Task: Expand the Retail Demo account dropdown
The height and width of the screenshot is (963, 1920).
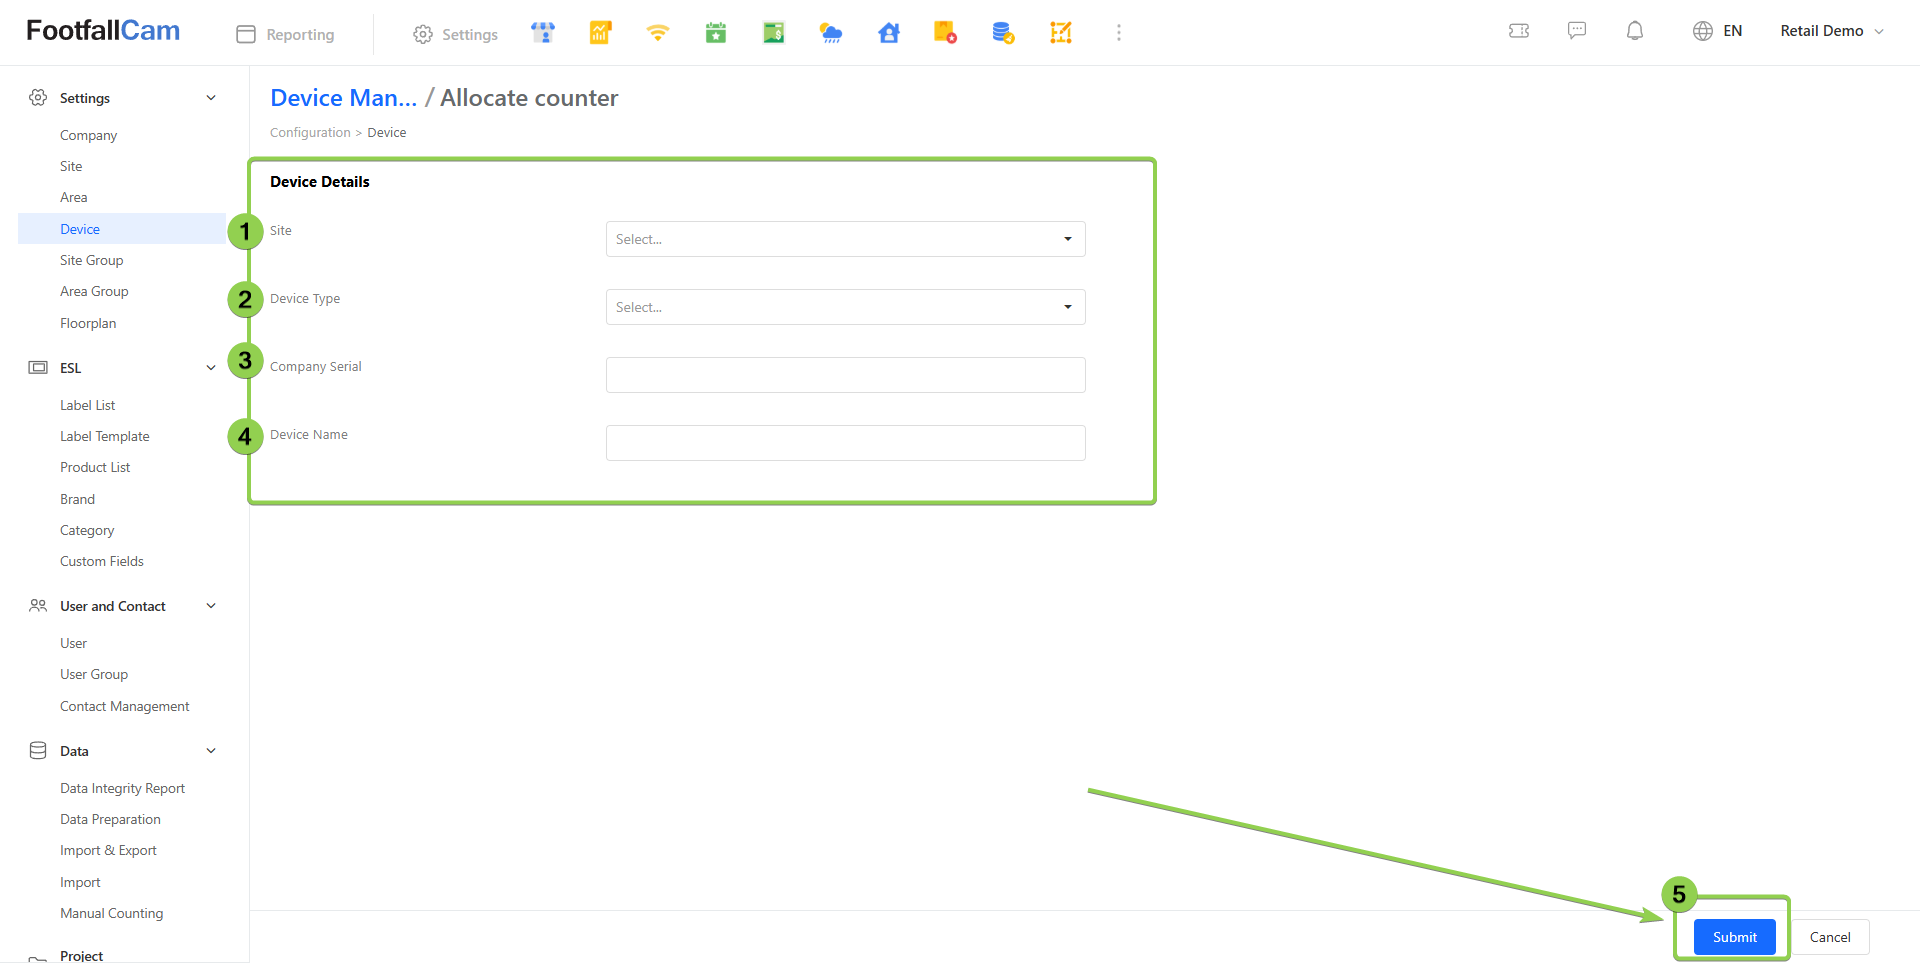Action: tap(1831, 31)
